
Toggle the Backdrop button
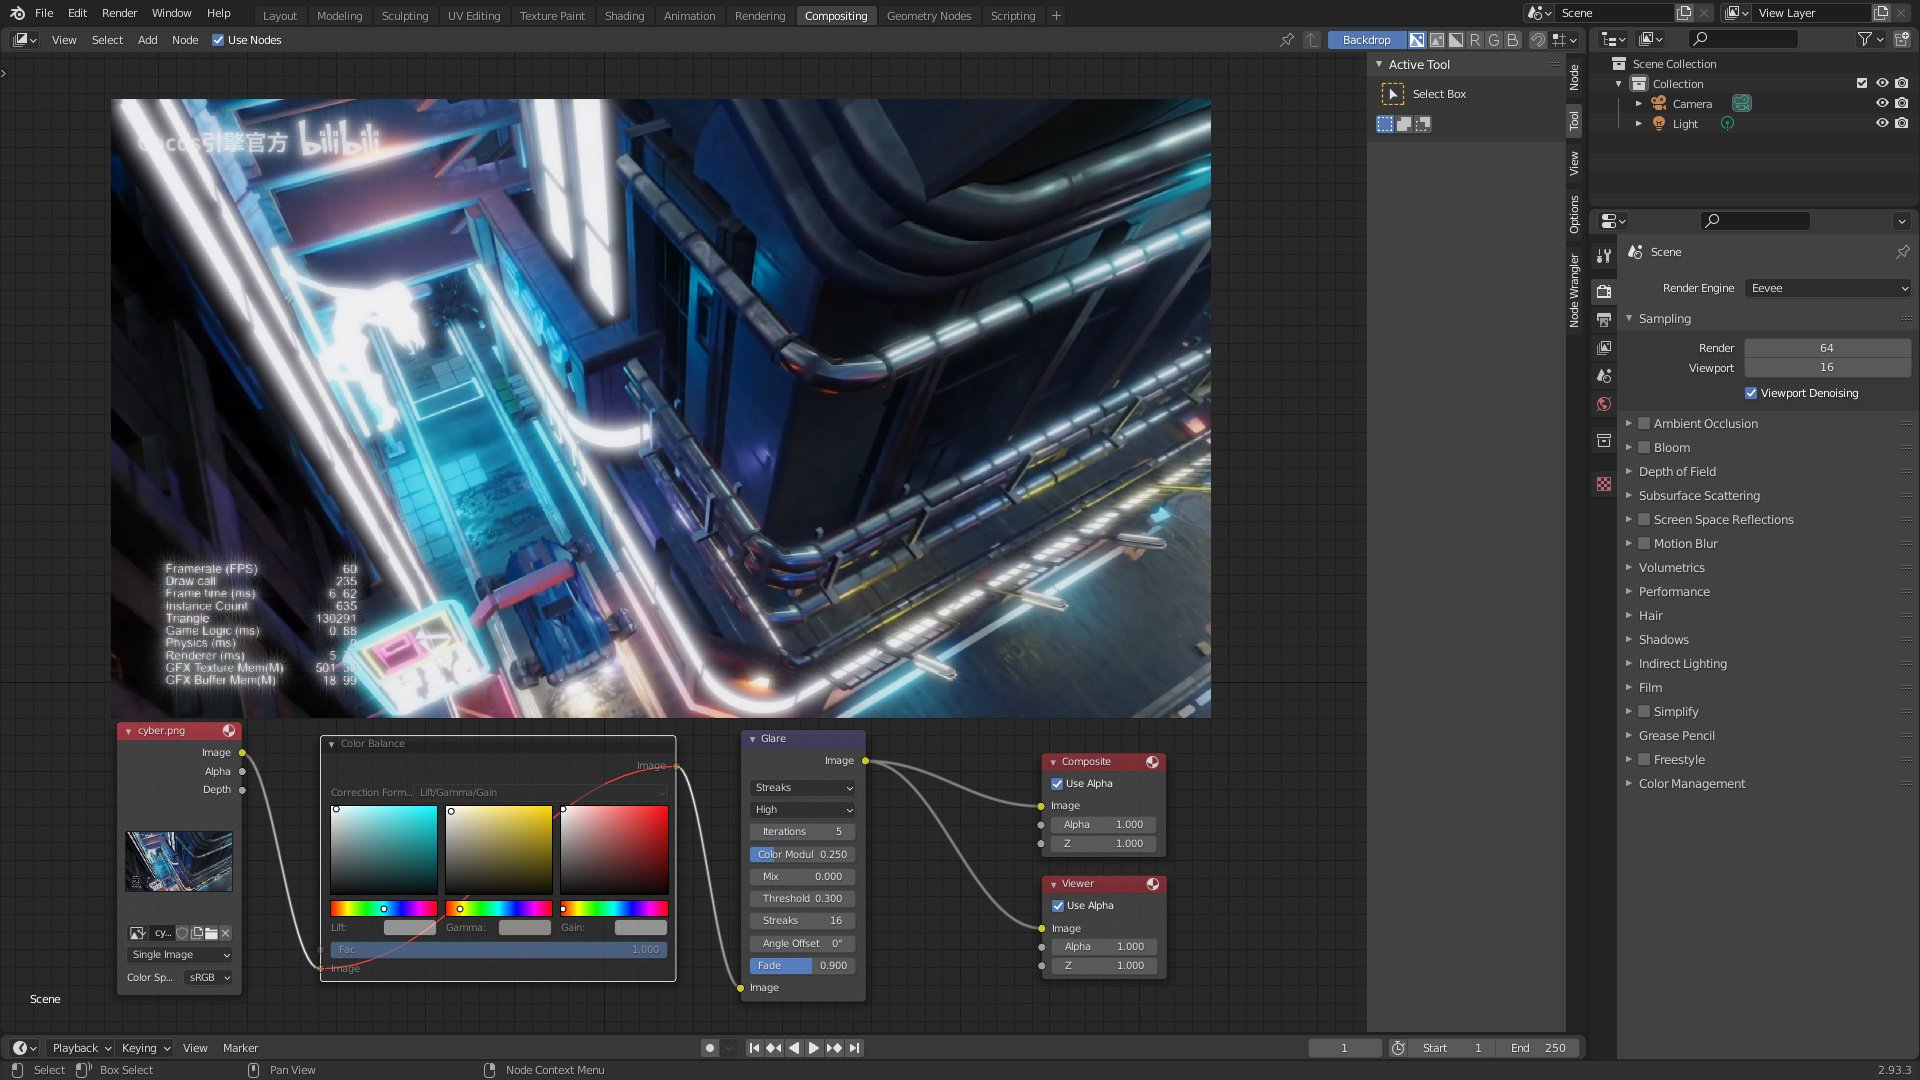click(1366, 40)
